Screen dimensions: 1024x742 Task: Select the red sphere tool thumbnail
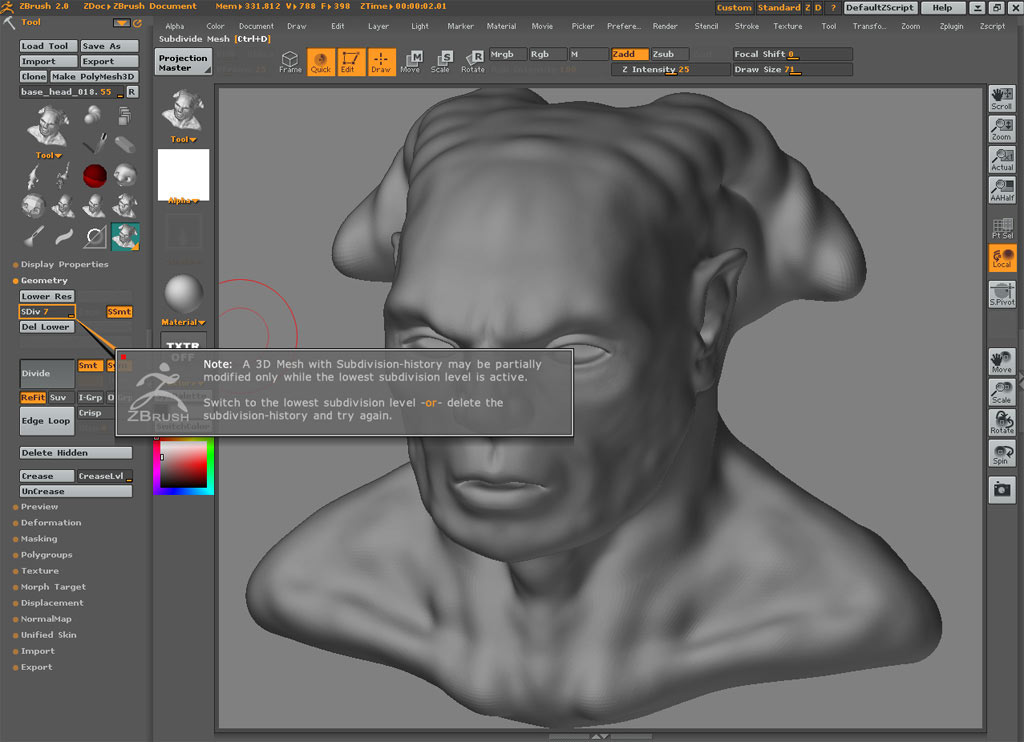[x=95, y=176]
